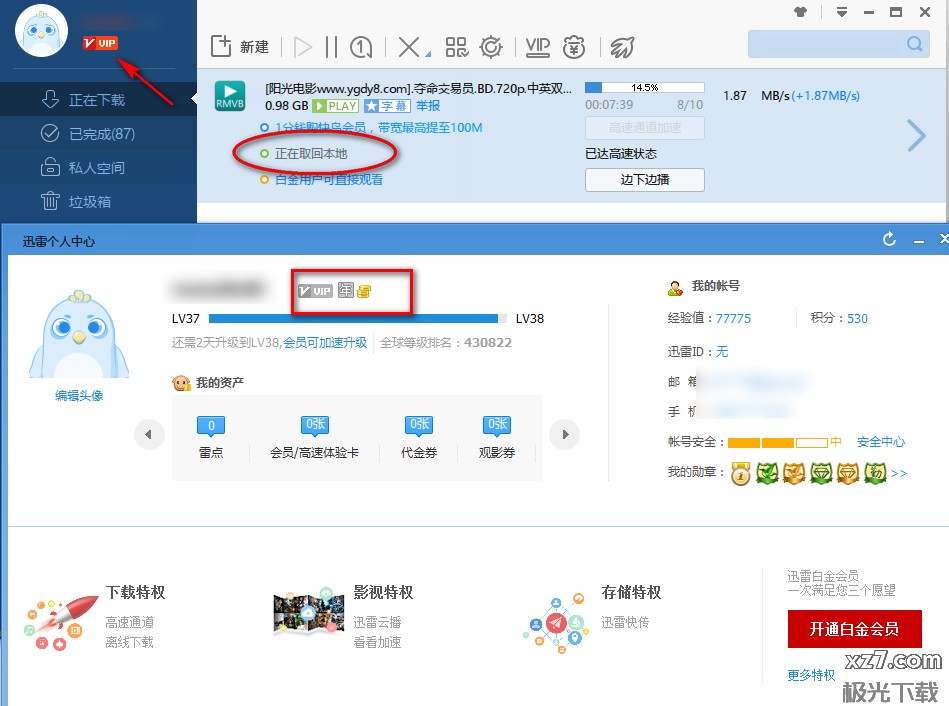Click the large bird avatar in personal center
Screen dimensions: 949x706
click(x=79, y=335)
